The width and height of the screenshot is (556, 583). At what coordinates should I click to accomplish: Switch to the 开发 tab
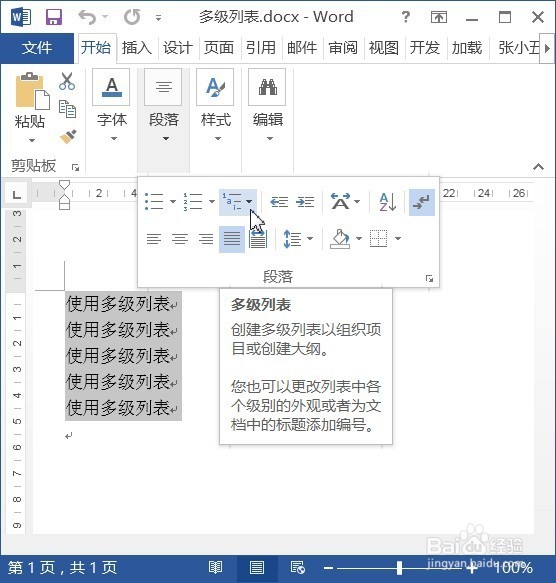pyautogui.click(x=425, y=48)
